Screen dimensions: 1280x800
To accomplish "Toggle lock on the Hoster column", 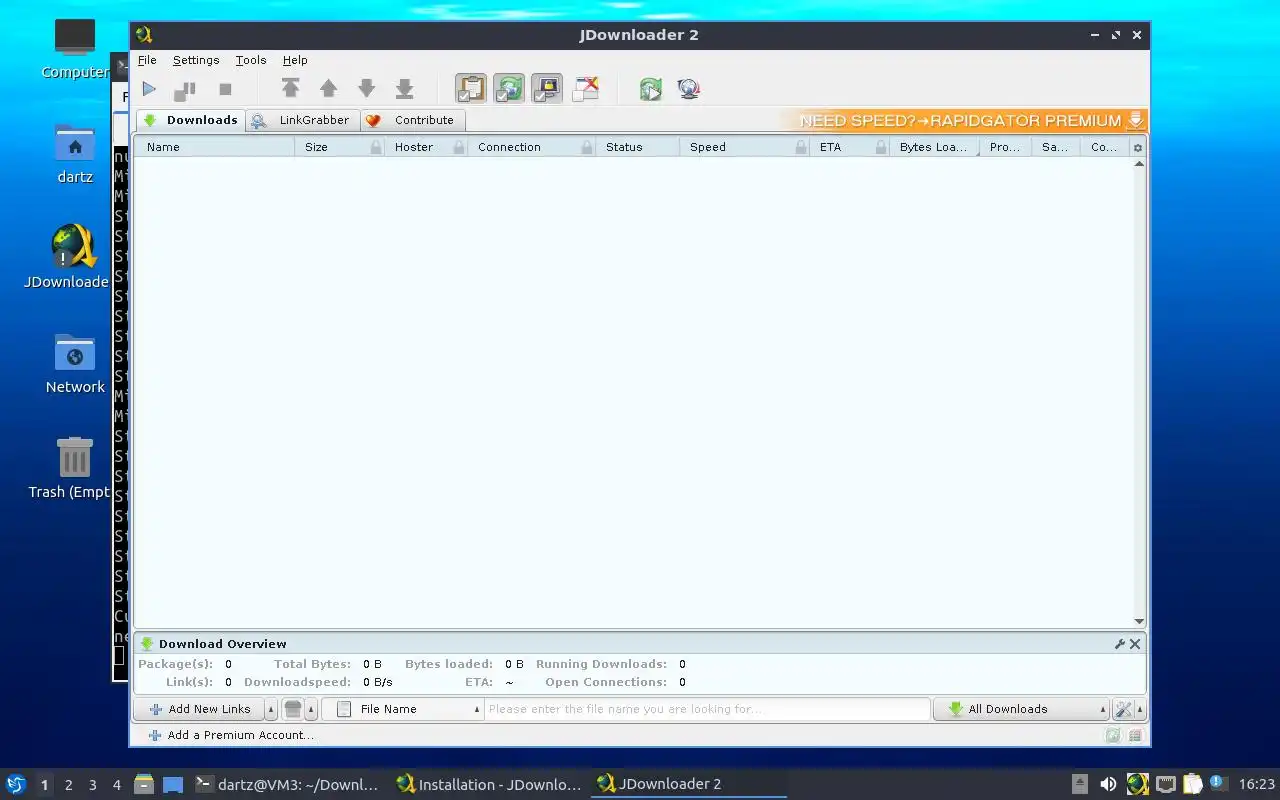I will 459,147.
